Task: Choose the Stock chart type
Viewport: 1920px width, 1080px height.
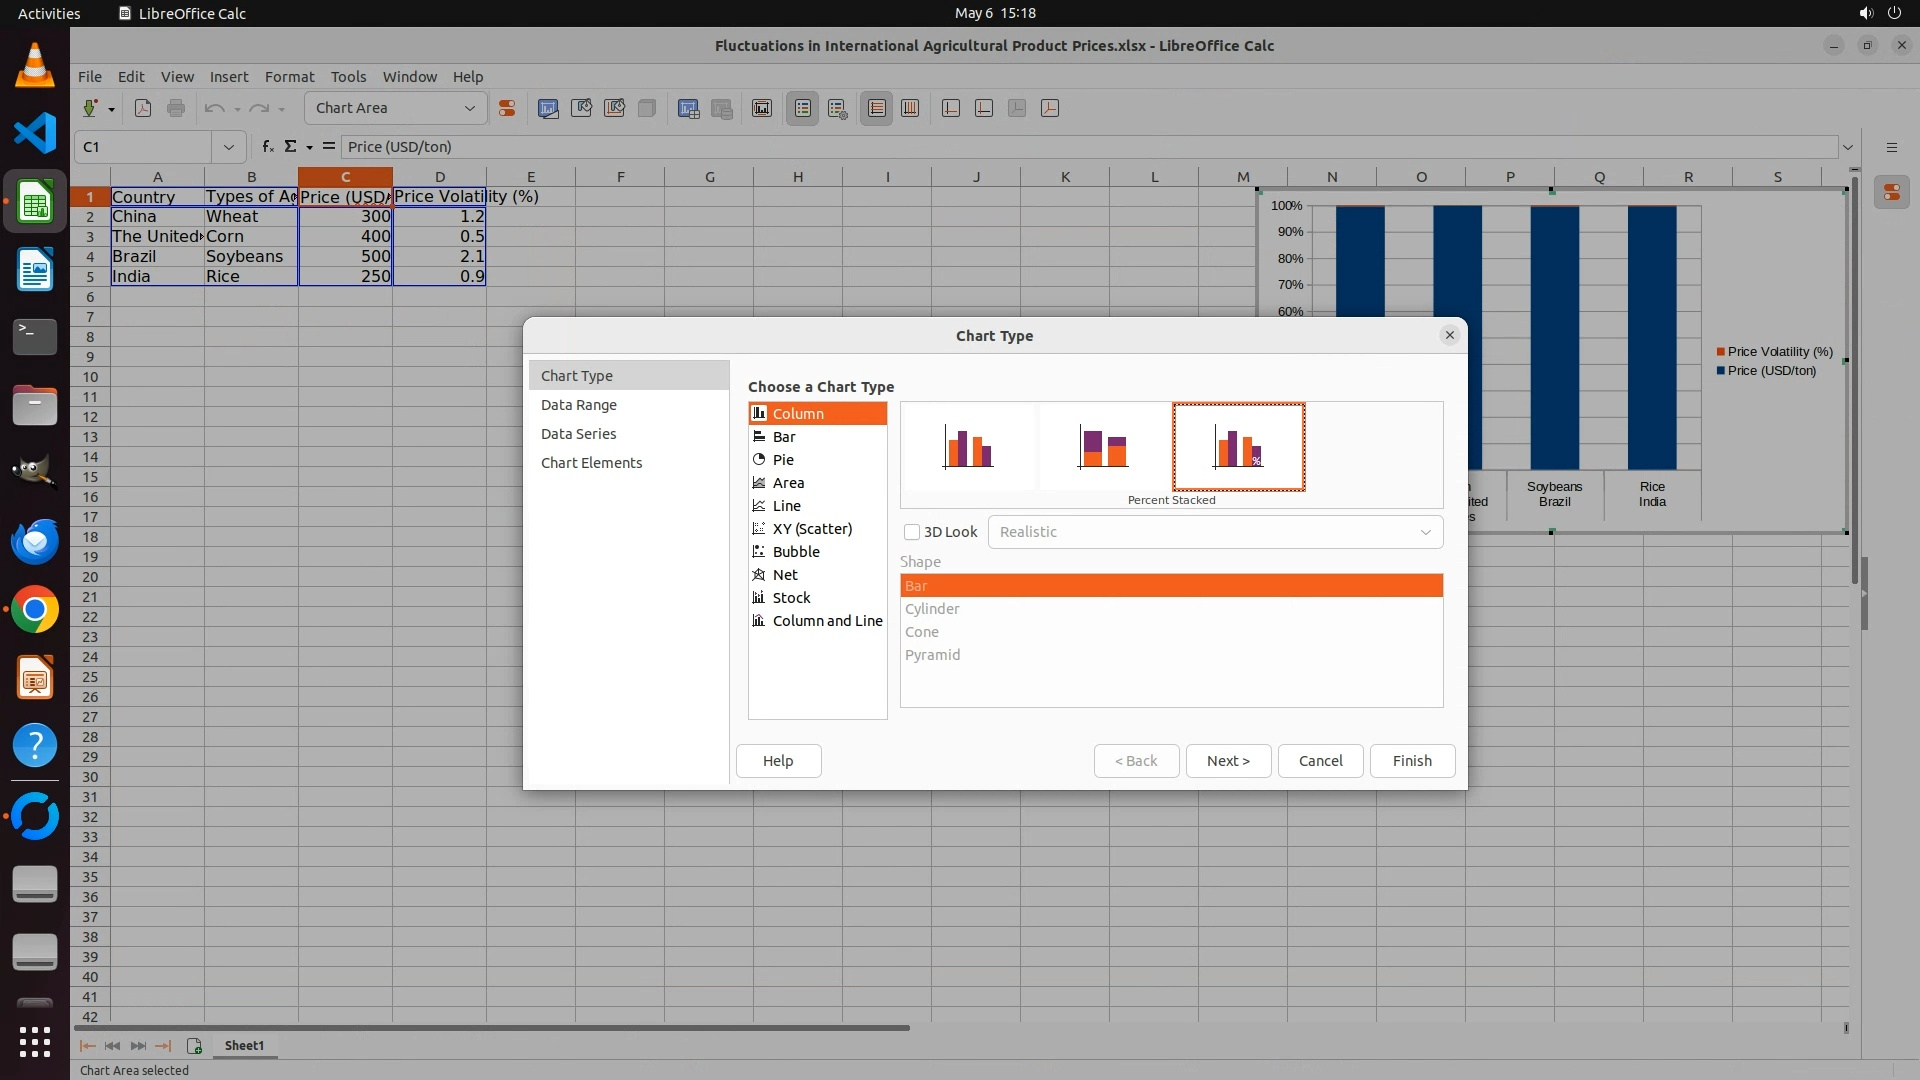Action: [x=791, y=598]
